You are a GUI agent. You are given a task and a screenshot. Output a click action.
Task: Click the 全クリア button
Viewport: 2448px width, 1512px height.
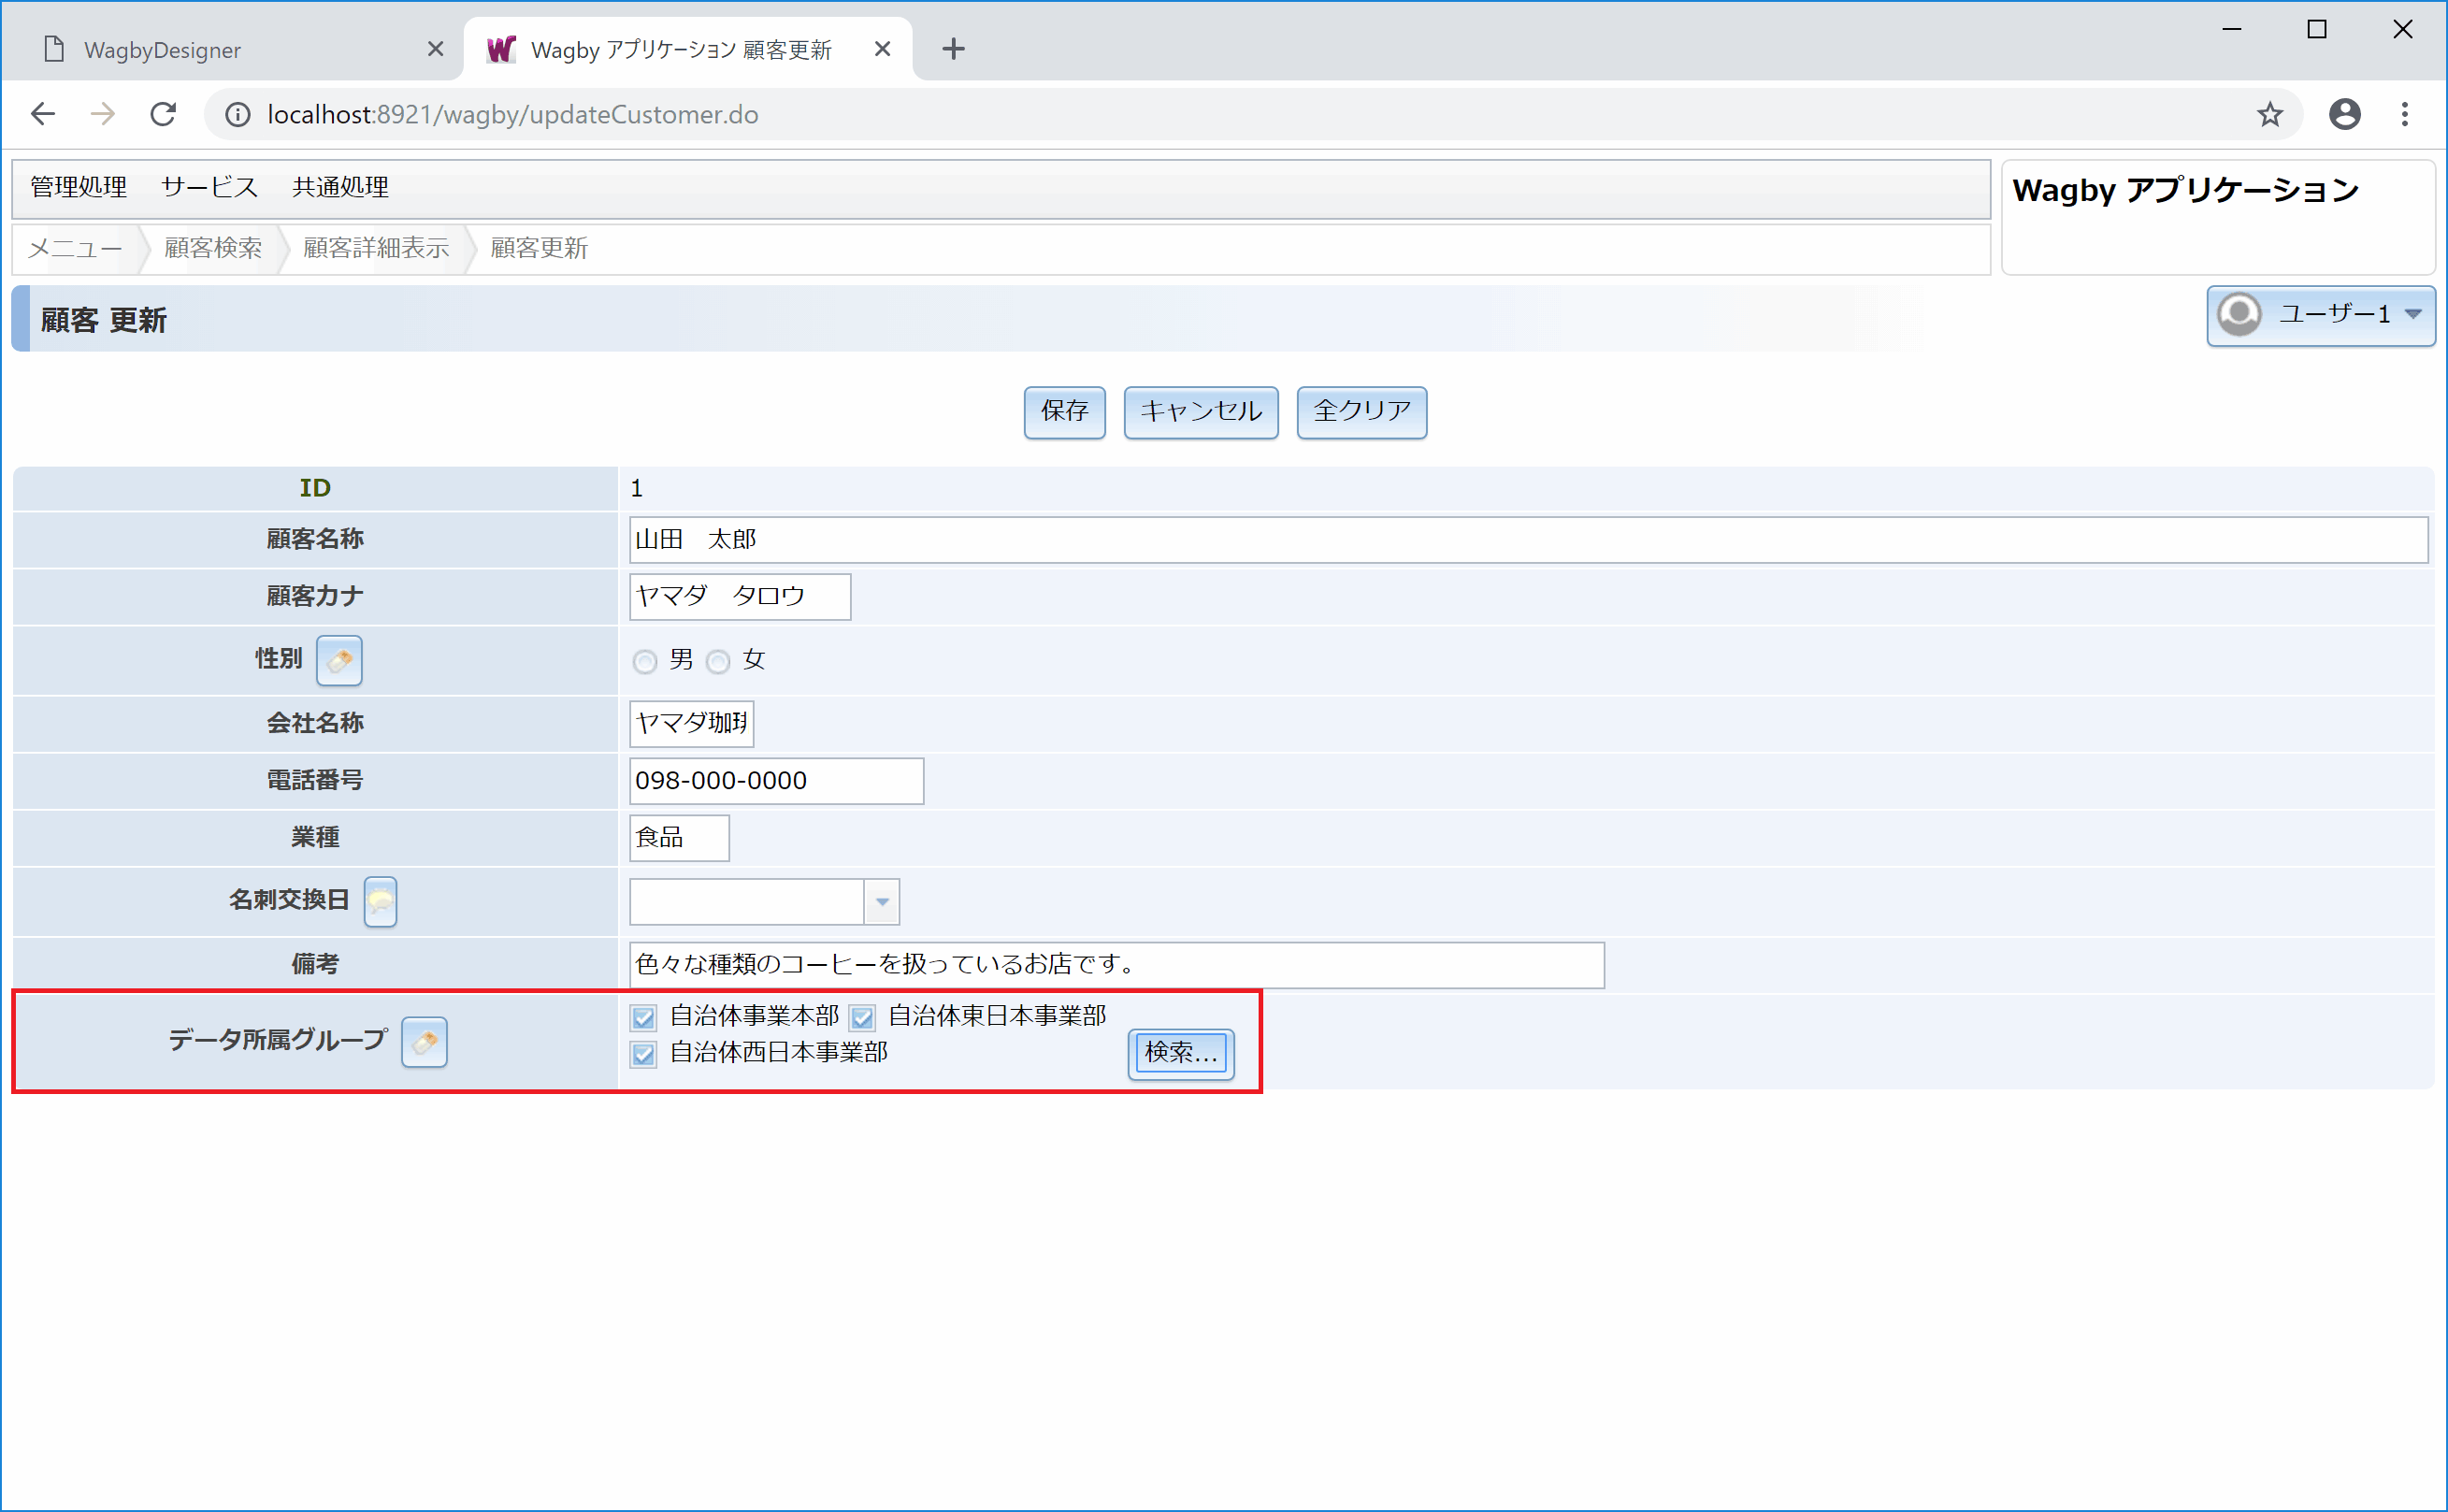tap(1361, 412)
